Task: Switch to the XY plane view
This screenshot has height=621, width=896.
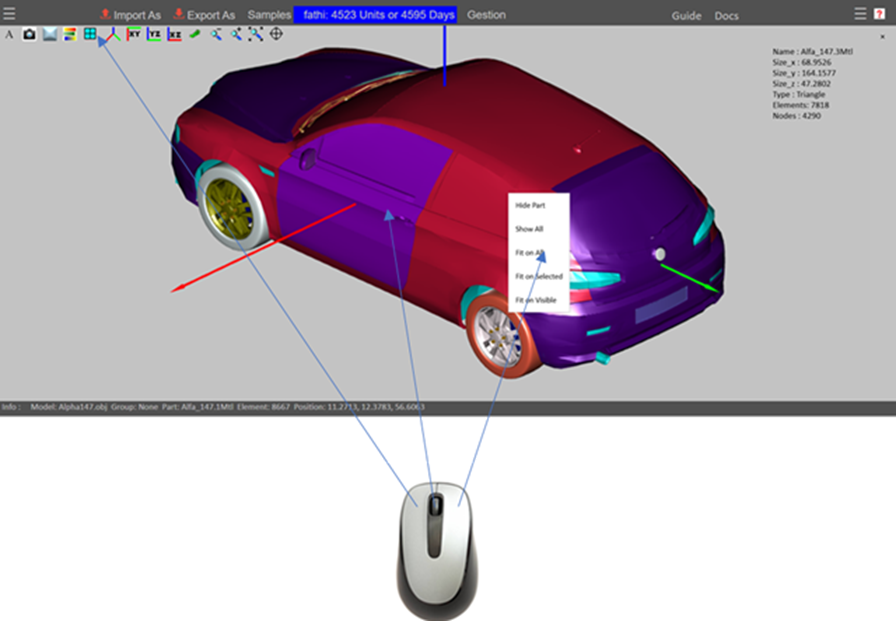Action: click(x=133, y=34)
